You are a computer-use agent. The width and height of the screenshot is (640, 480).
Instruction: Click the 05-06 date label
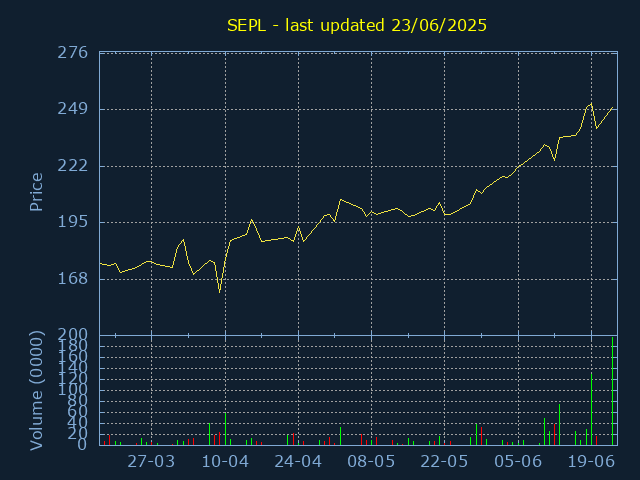518,462
